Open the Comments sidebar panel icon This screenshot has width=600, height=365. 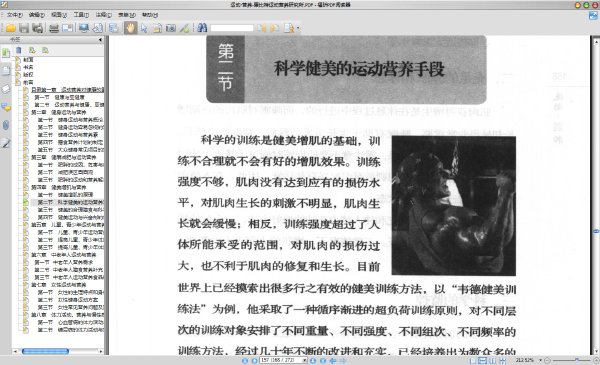tap(6, 108)
